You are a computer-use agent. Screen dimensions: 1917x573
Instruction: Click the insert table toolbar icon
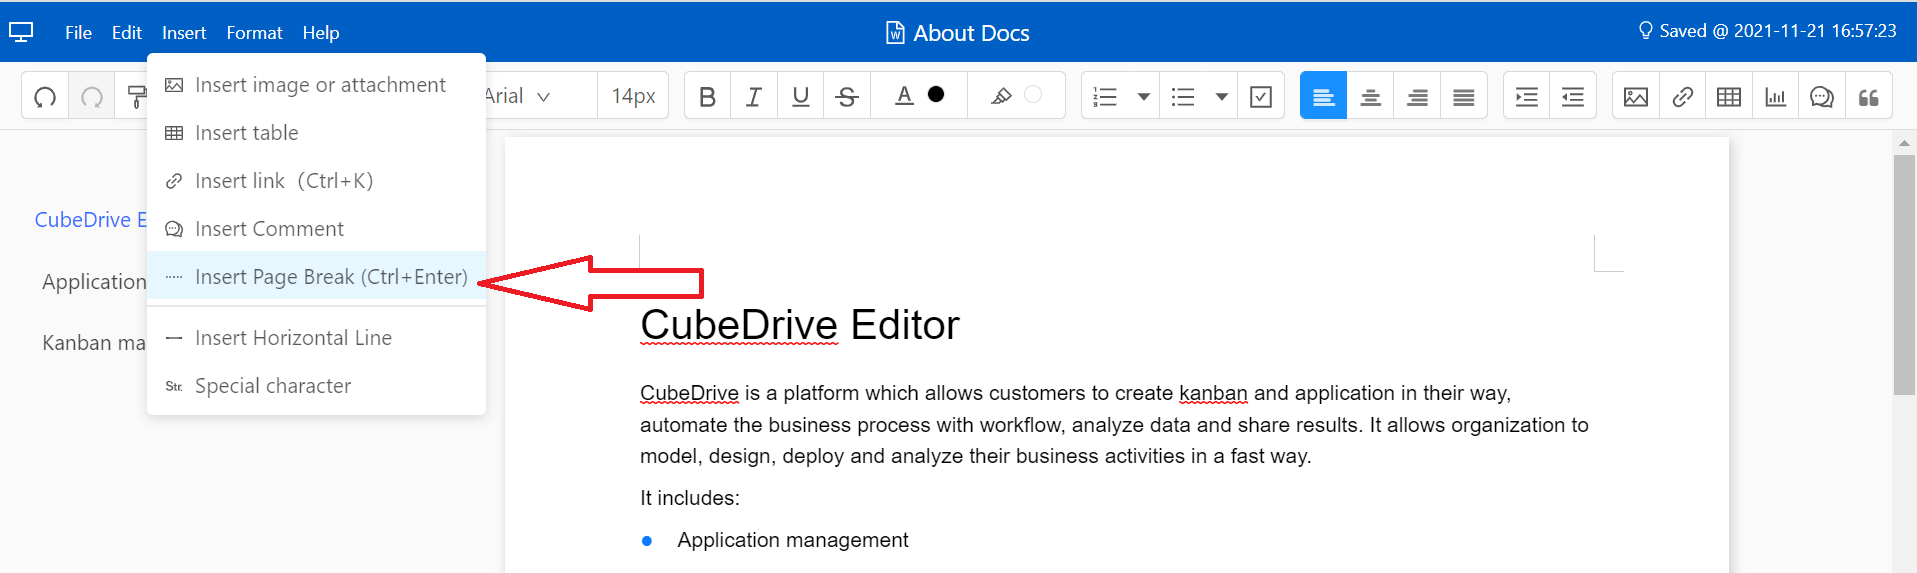click(1729, 97)
